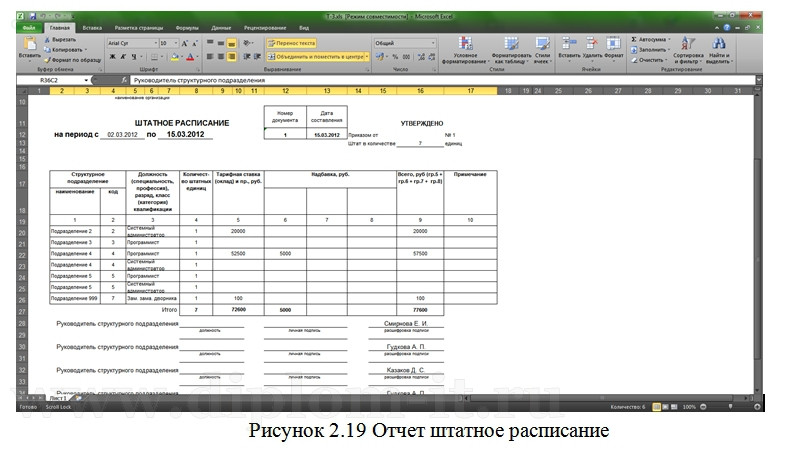Click Sort and Filter (Сортировка и фильтр)
This screenshot has height=457, width=787.
tap(688, 50)
